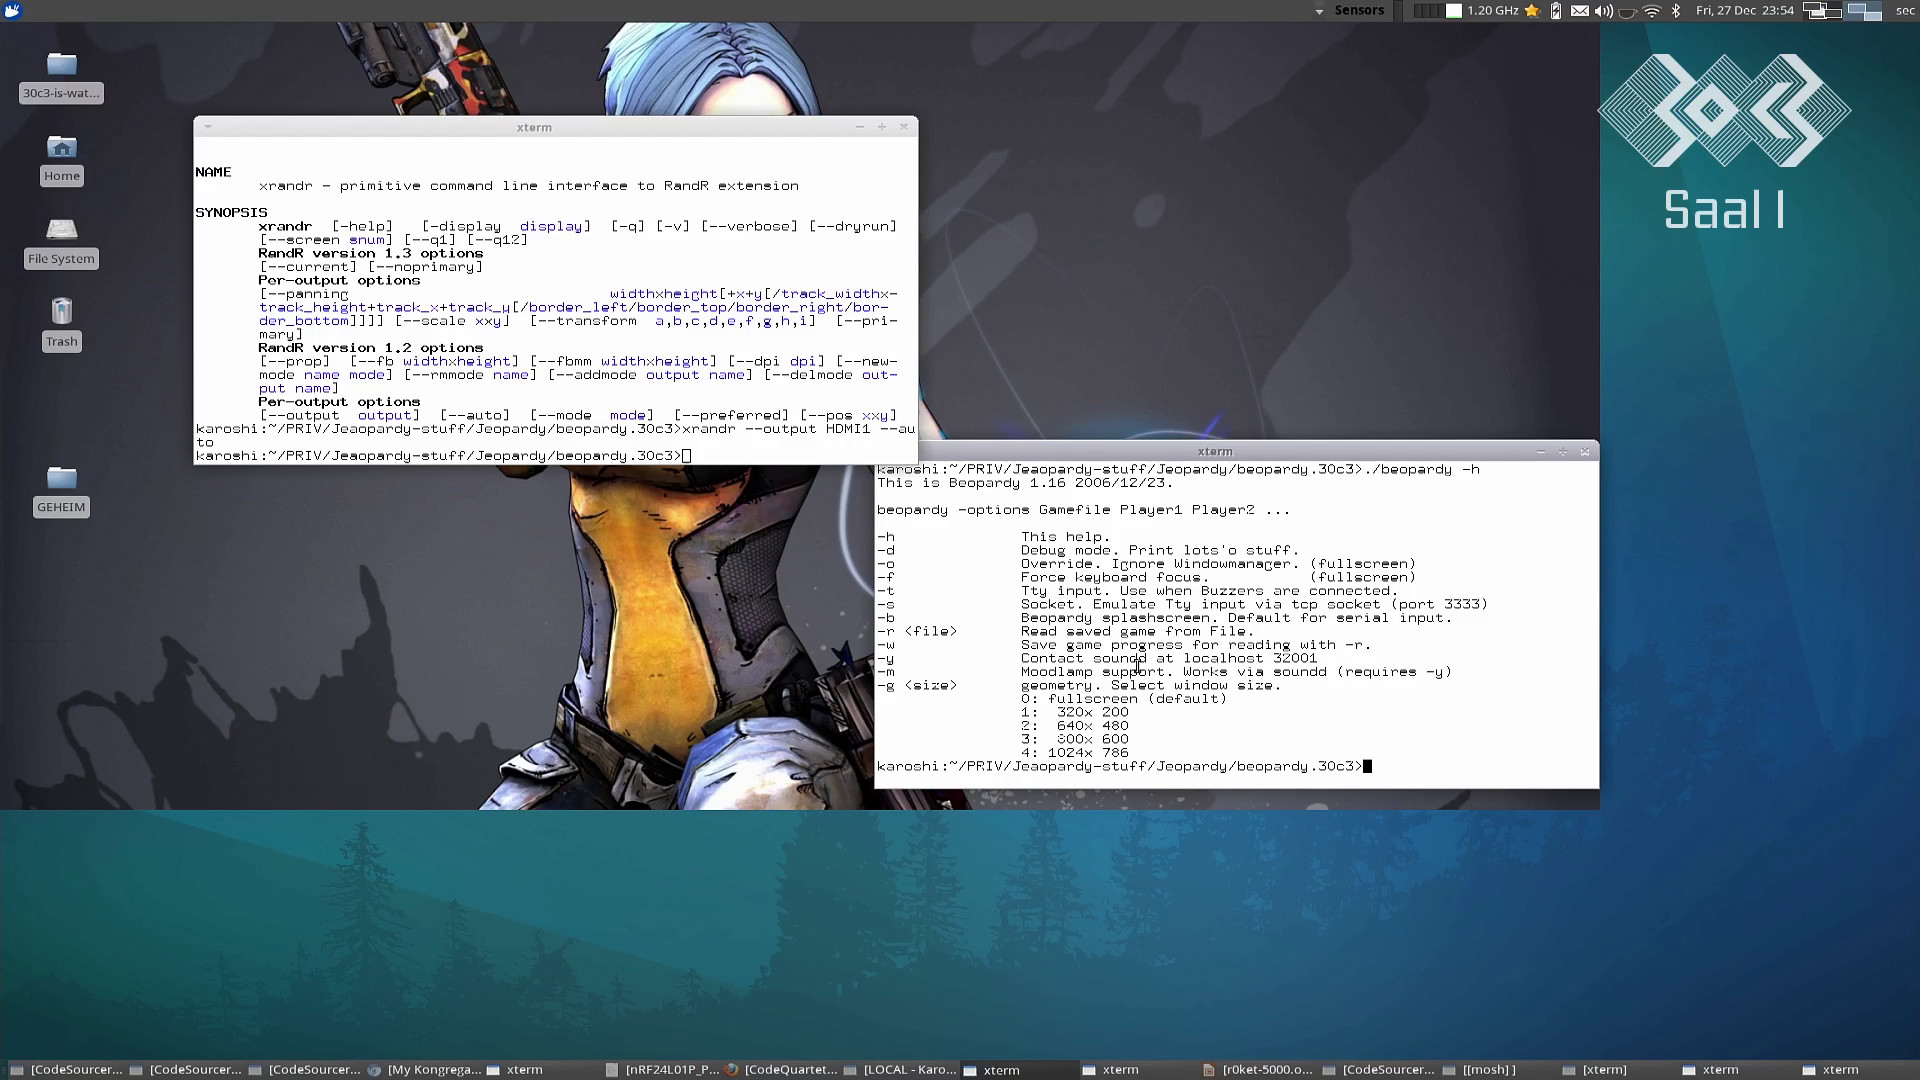Screen dimensions: 1920x1080
Task: Switch to LOCAL - Karo... taskbar item
Action: tap(900, 1070)
